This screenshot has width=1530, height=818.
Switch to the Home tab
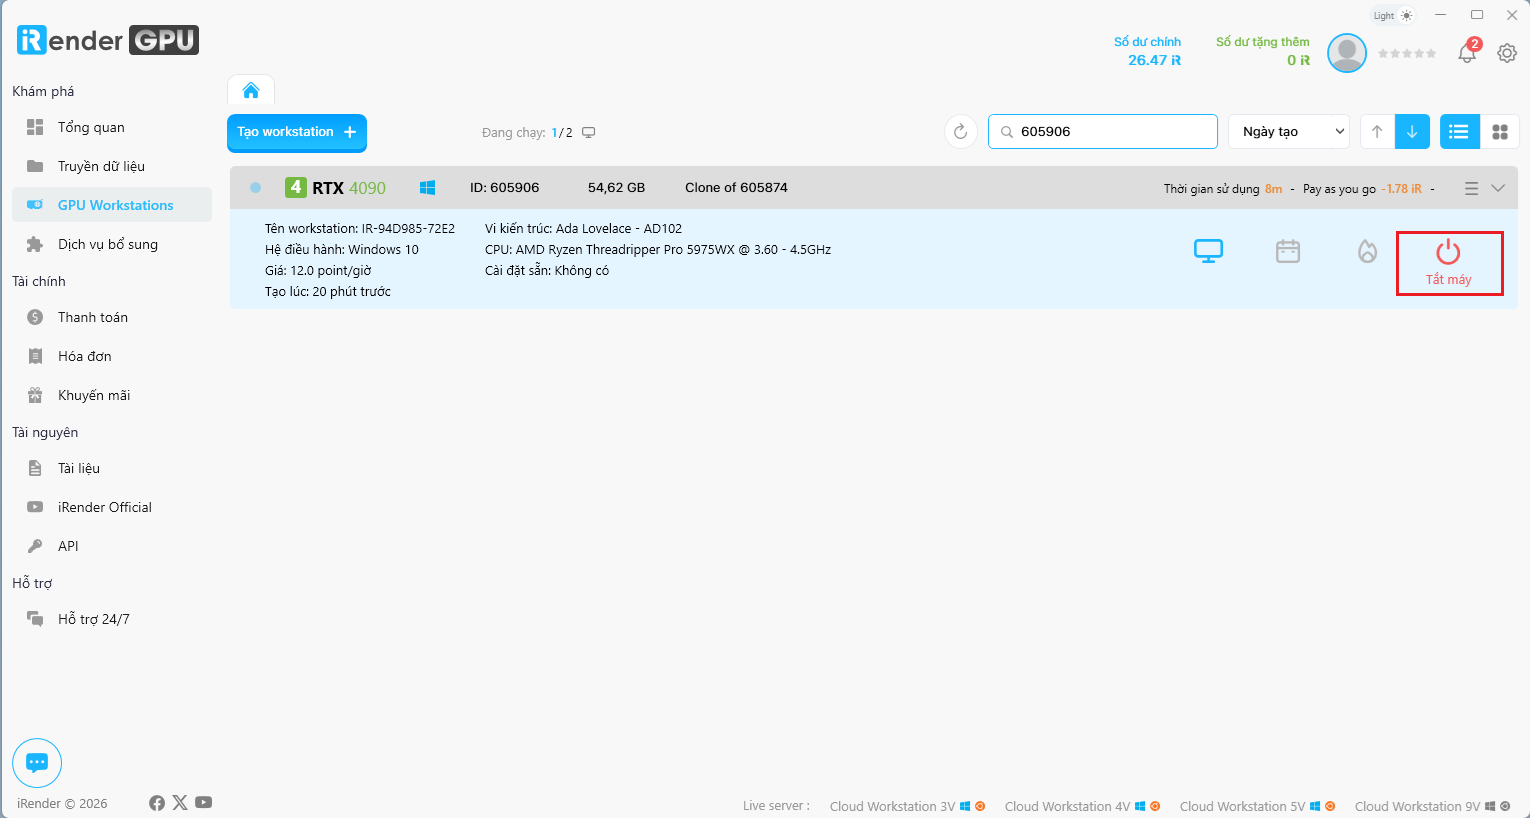[x=251, y=90]
